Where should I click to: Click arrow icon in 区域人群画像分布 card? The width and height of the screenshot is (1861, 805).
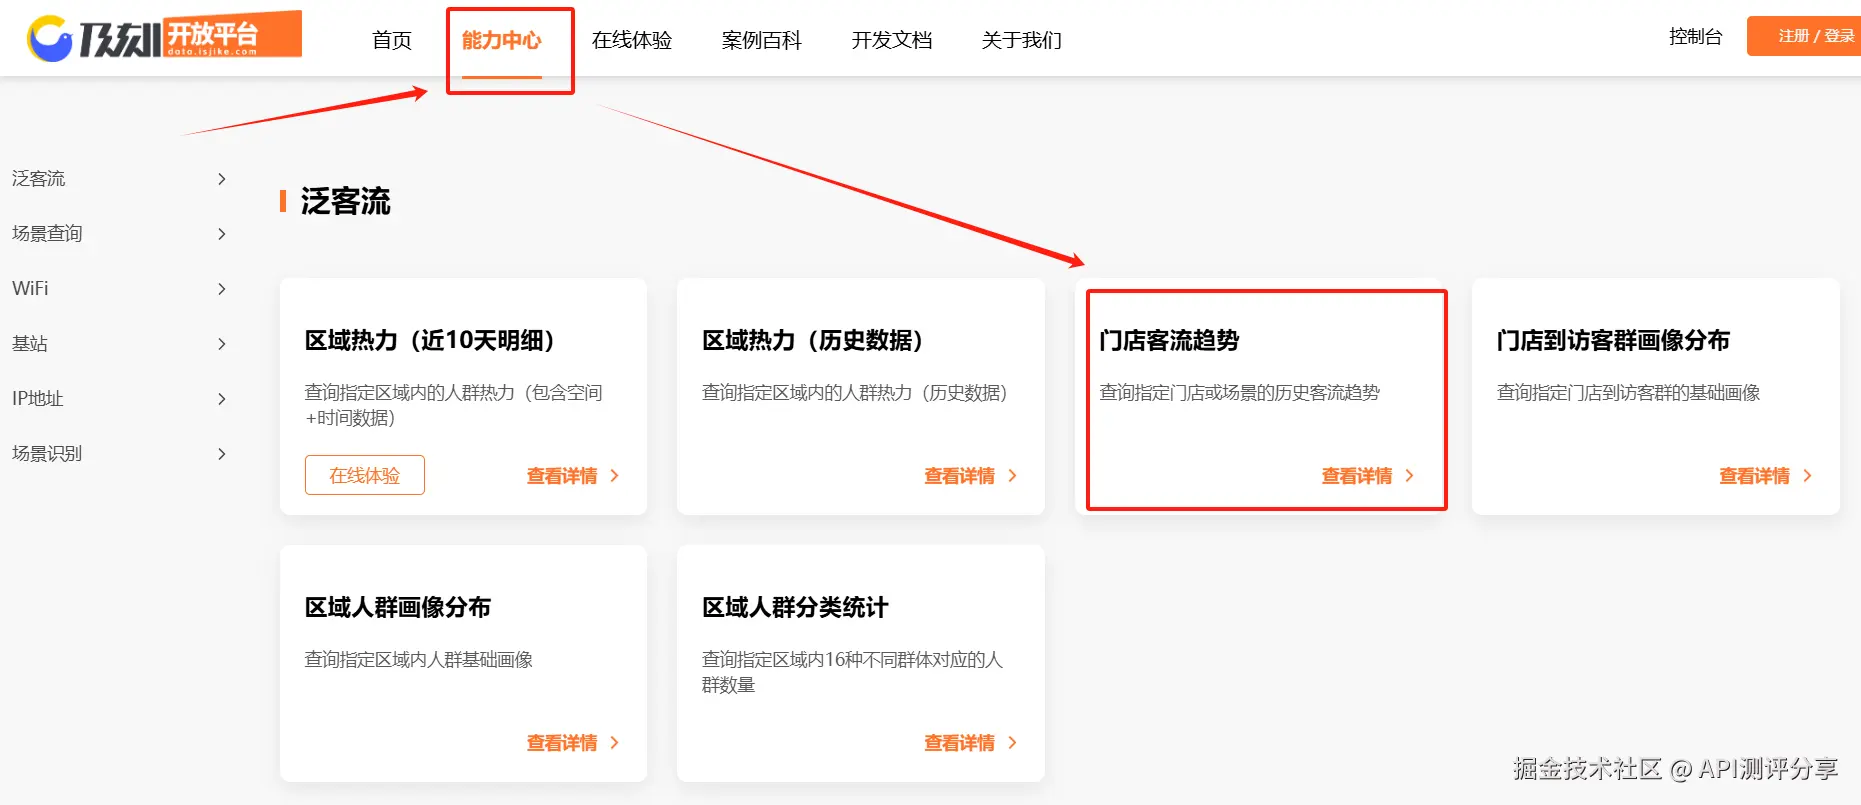tap(614, 743)
